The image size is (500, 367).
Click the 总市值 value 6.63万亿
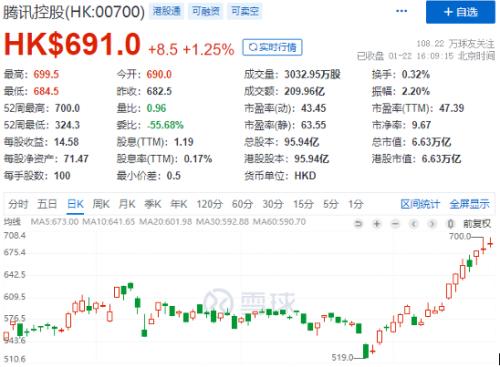click(x=431, y=142)
